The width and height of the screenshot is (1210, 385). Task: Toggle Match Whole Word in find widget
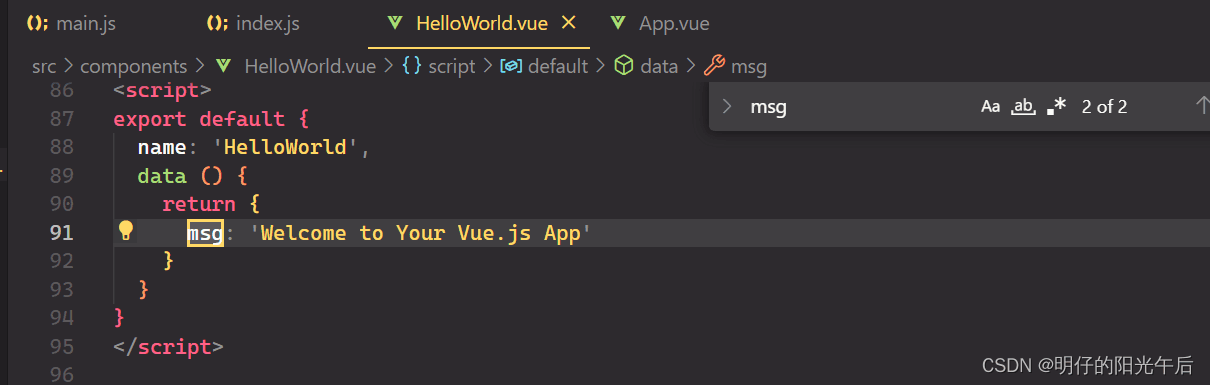(x=1023, y=106)
